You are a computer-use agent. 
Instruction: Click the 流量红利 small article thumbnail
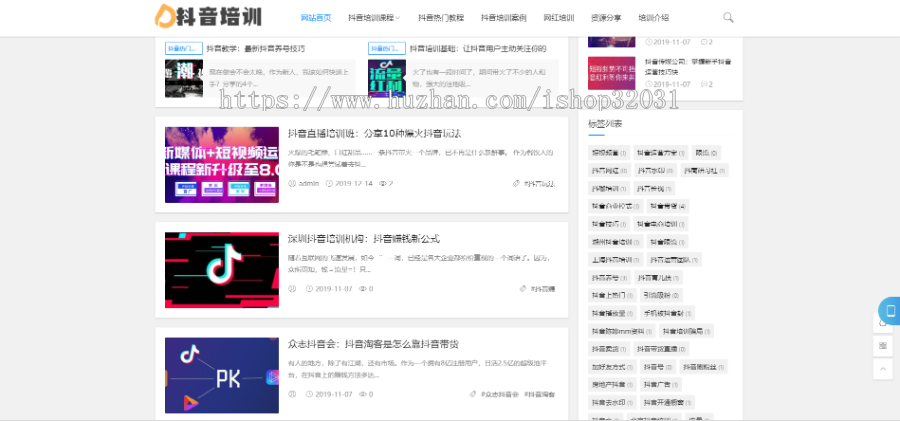(387, 78)
